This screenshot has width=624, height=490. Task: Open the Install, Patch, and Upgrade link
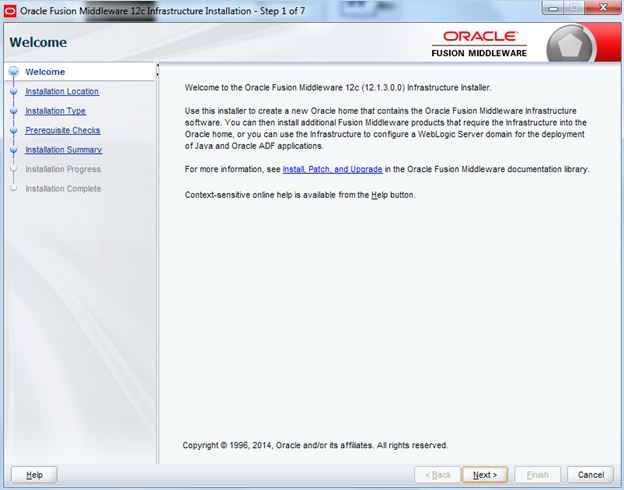[x=332, y=169]
